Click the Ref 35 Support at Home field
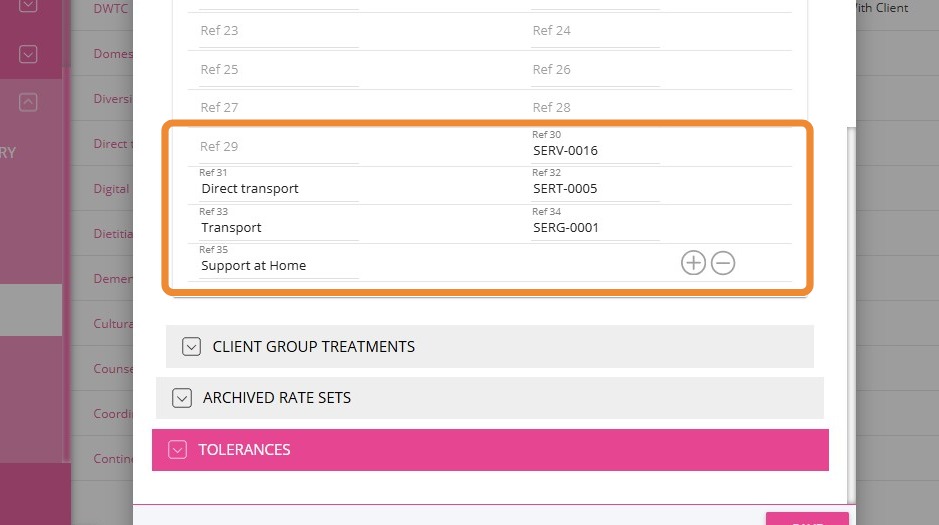The height and width of the screenshot is (525, 939). pyautogui.click(x=278, y=266)
